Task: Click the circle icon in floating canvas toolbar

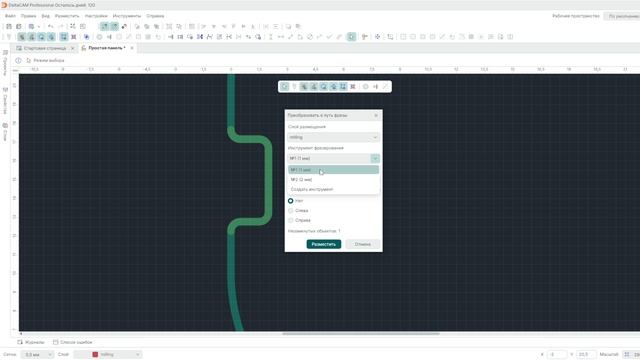Action: click(x=365, y=87)
